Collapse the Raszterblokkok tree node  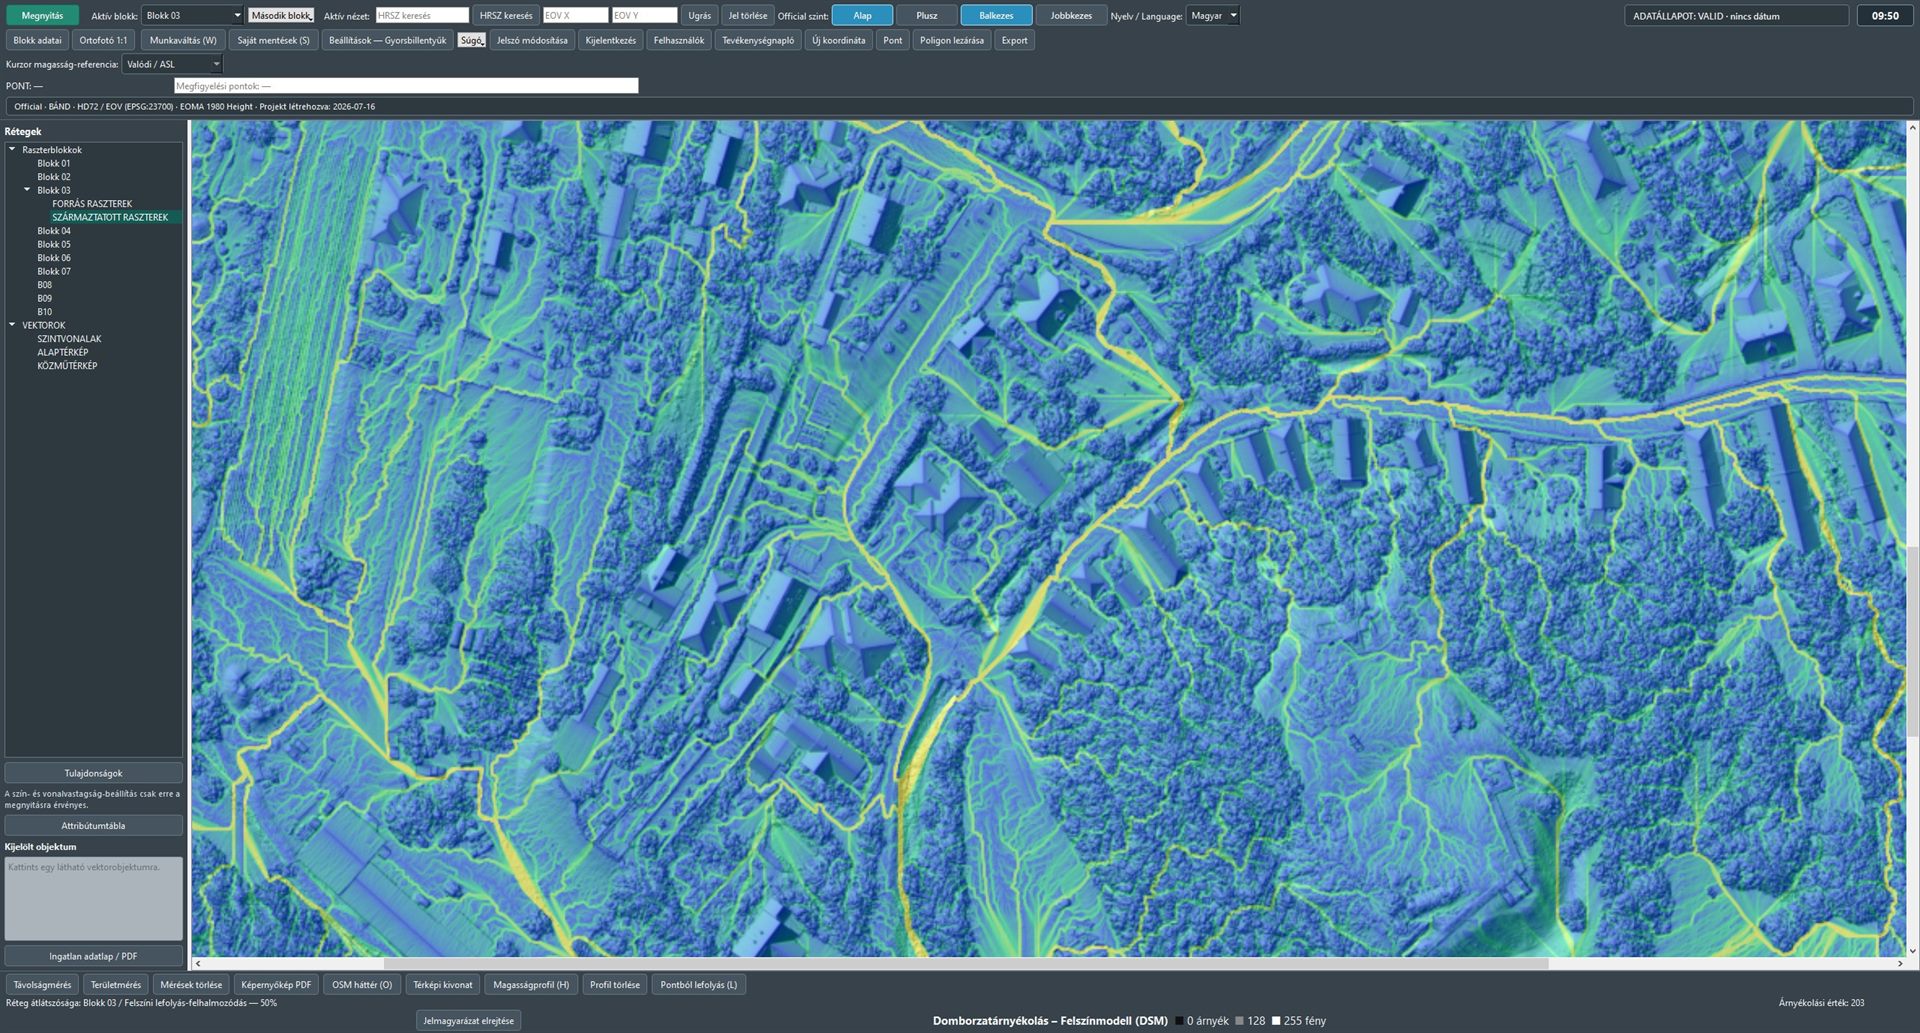click(x=13, y=150)
